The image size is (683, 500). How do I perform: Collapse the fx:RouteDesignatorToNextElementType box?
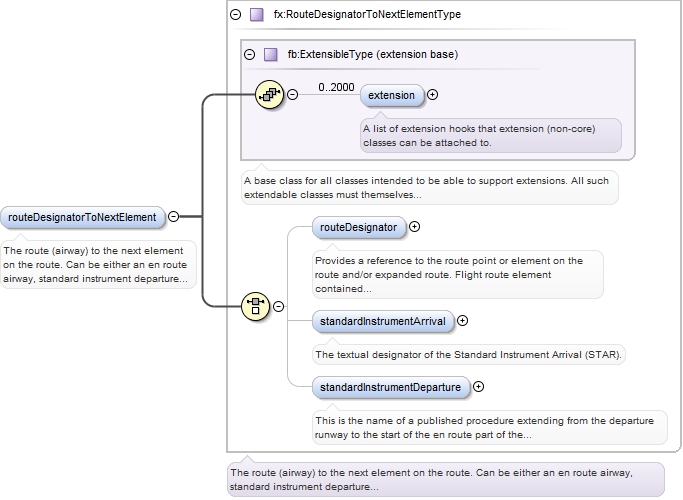point(235,15)
